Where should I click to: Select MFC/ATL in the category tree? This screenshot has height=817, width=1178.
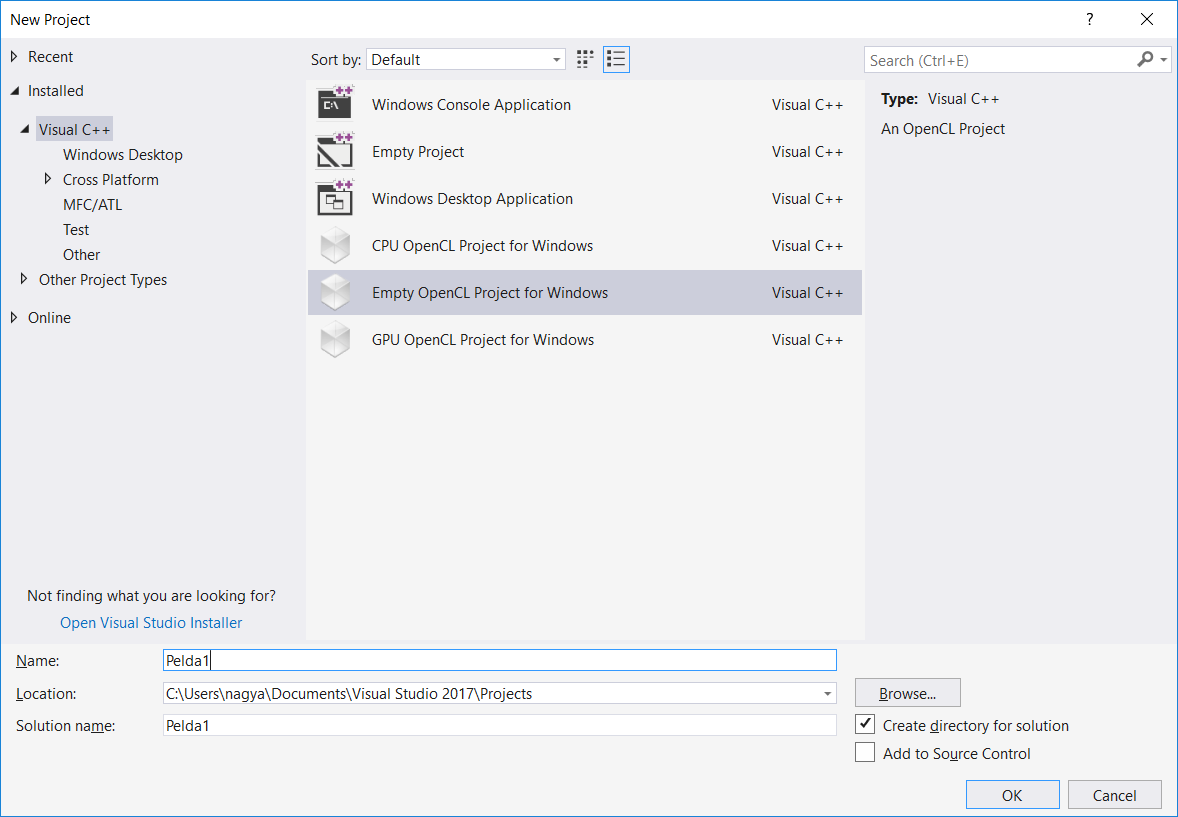pos(92,205)
